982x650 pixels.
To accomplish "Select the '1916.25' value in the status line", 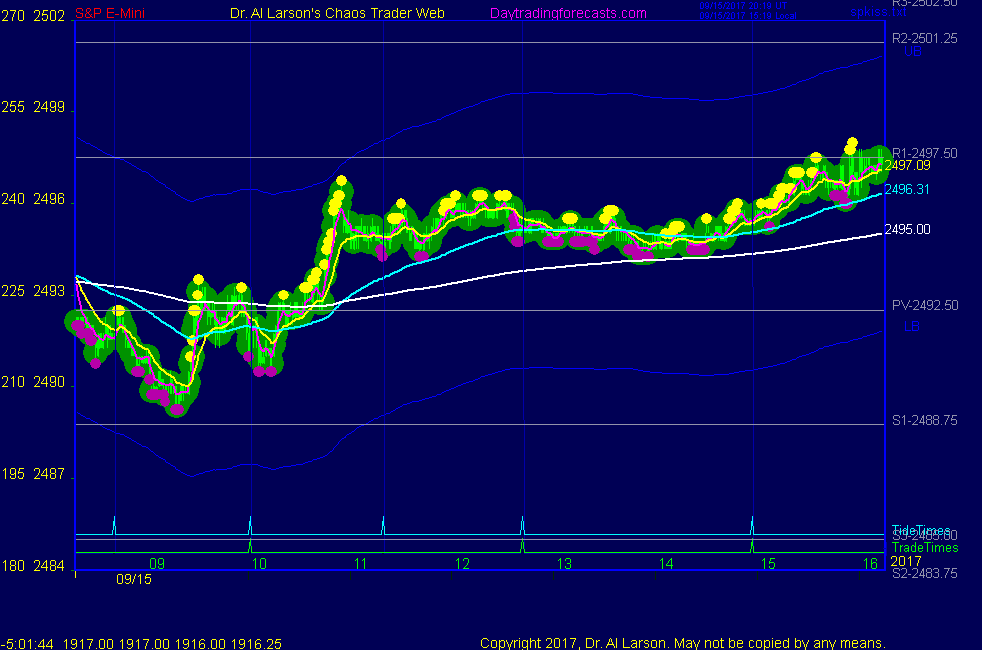I will (x=256, y=644).
